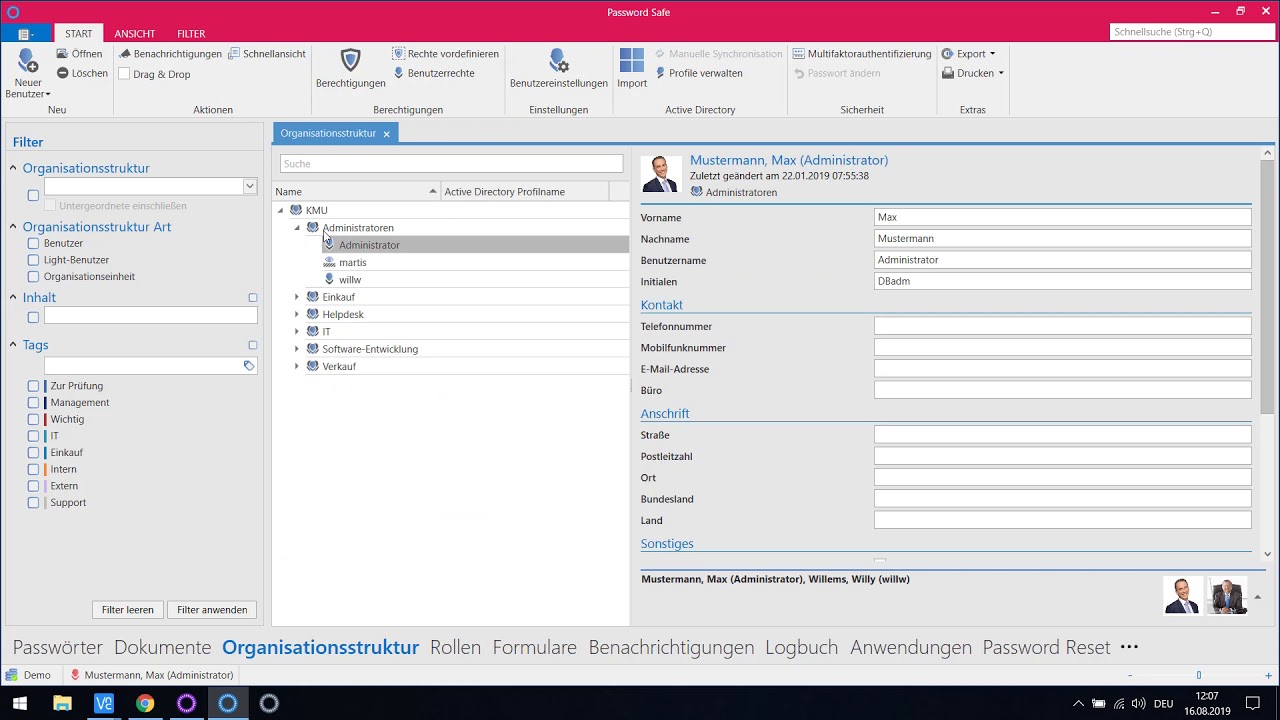Open the Drucken dropdown
The height and width of the screenshot is (720, 1280).
tap(973, 73)
